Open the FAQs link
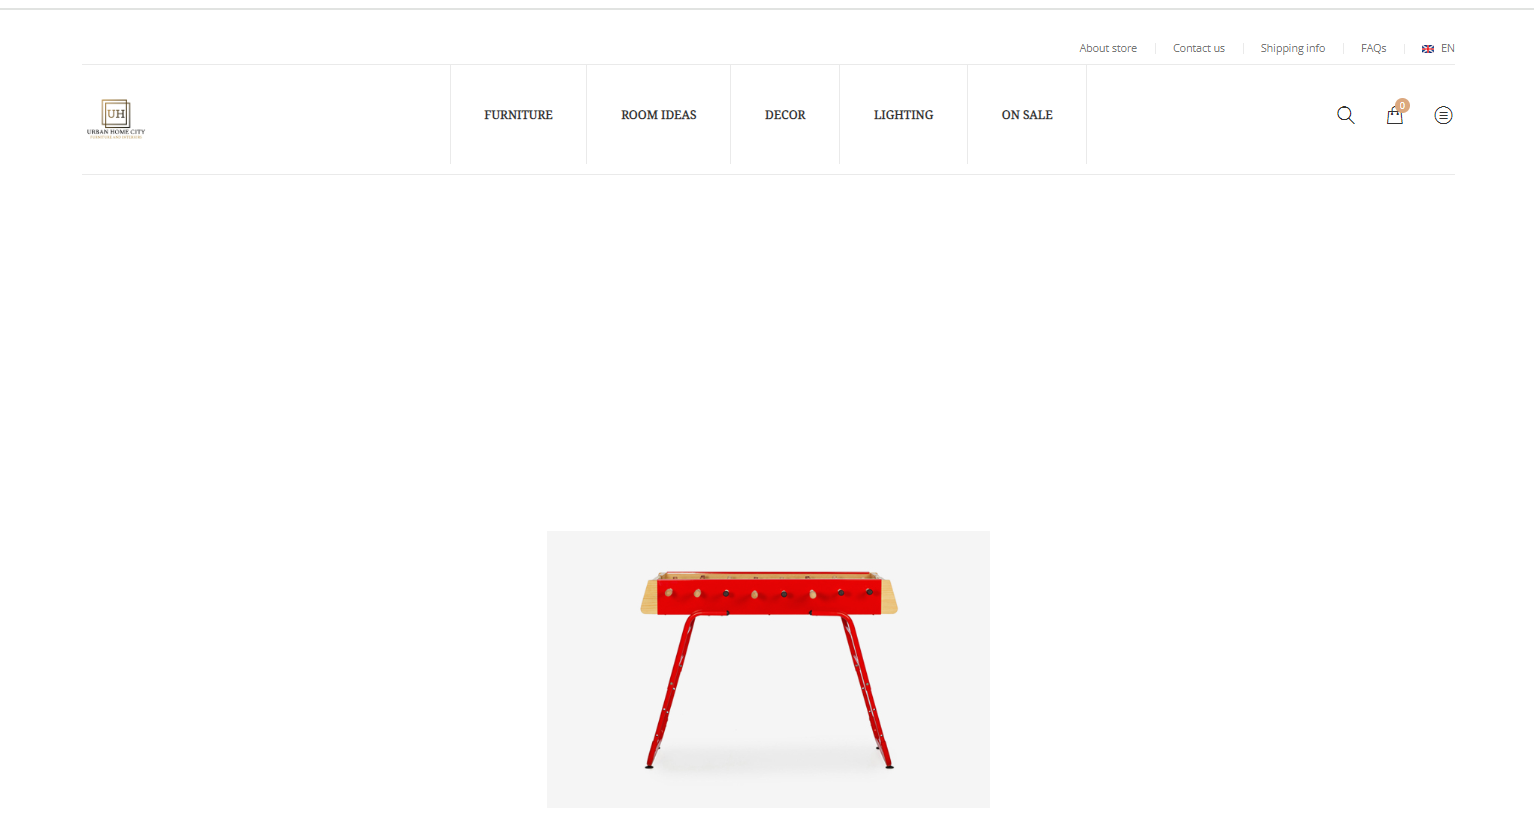The image size is (1534, 840). tap(1374, 48)
